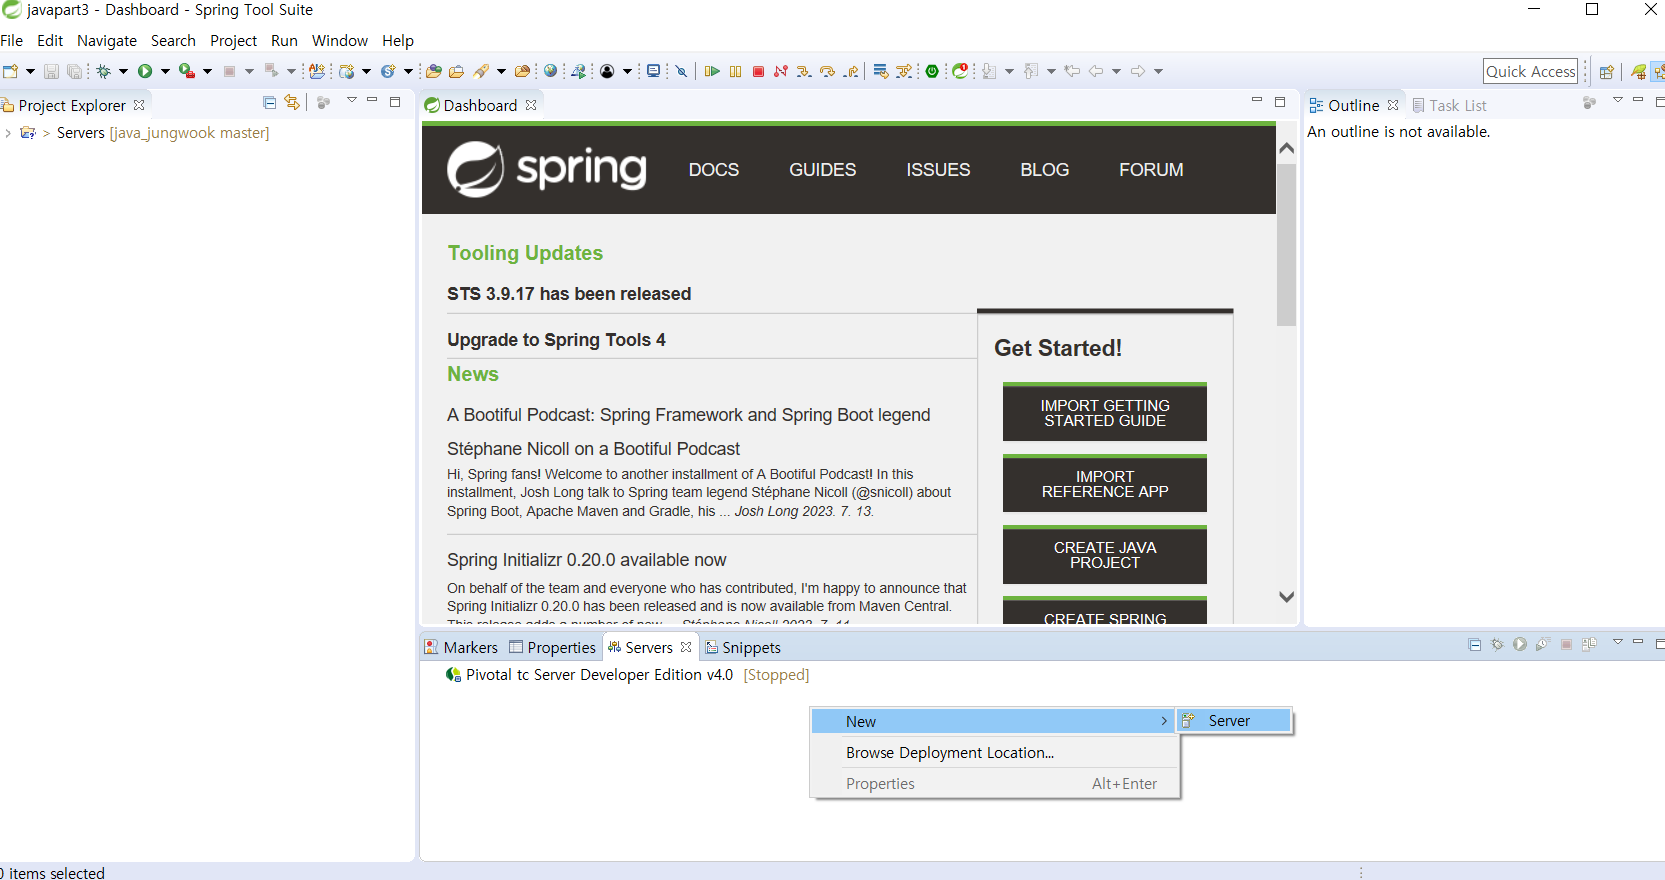Image resolution: width=1665 pixels, height=880 pixels.
Task: Expand the Servers project tree node
Action: pos(8,133)
